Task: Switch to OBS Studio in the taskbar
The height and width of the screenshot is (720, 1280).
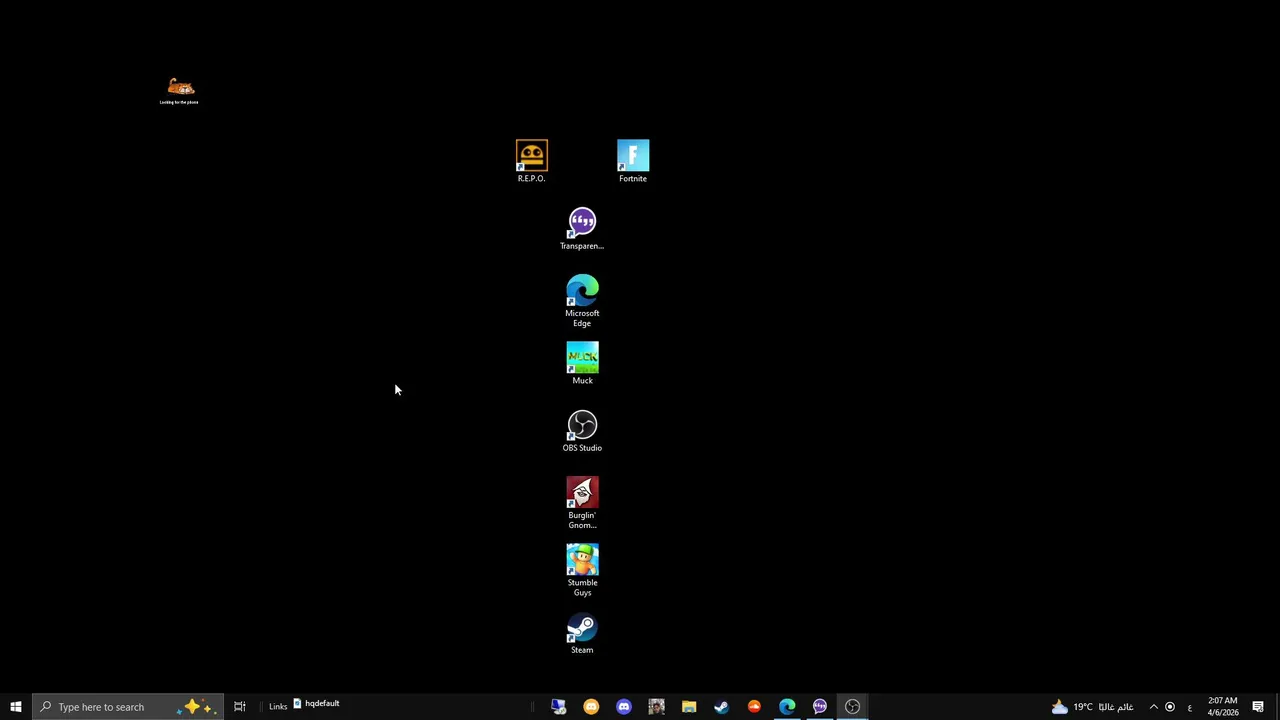Action: [x=852, y=707]
